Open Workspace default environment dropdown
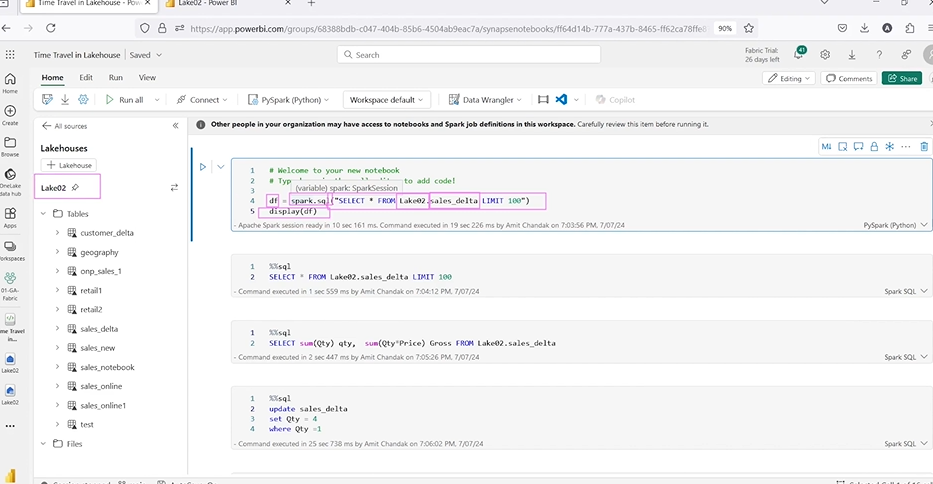Viewport: 933px width, 484px height. [386, 100]
